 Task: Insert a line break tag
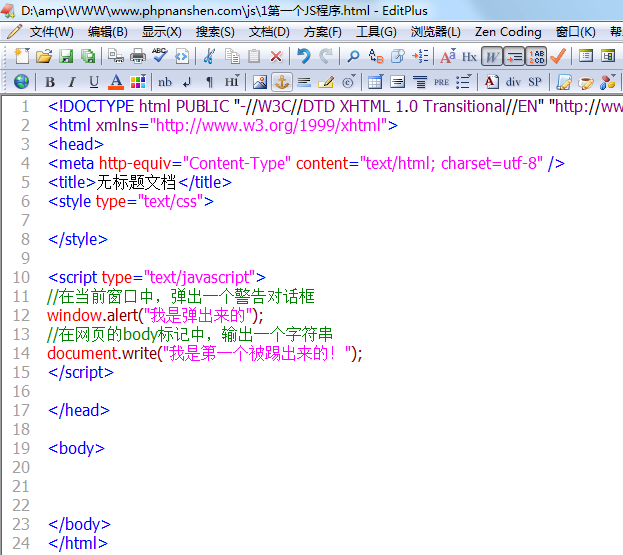coord(187,82)
